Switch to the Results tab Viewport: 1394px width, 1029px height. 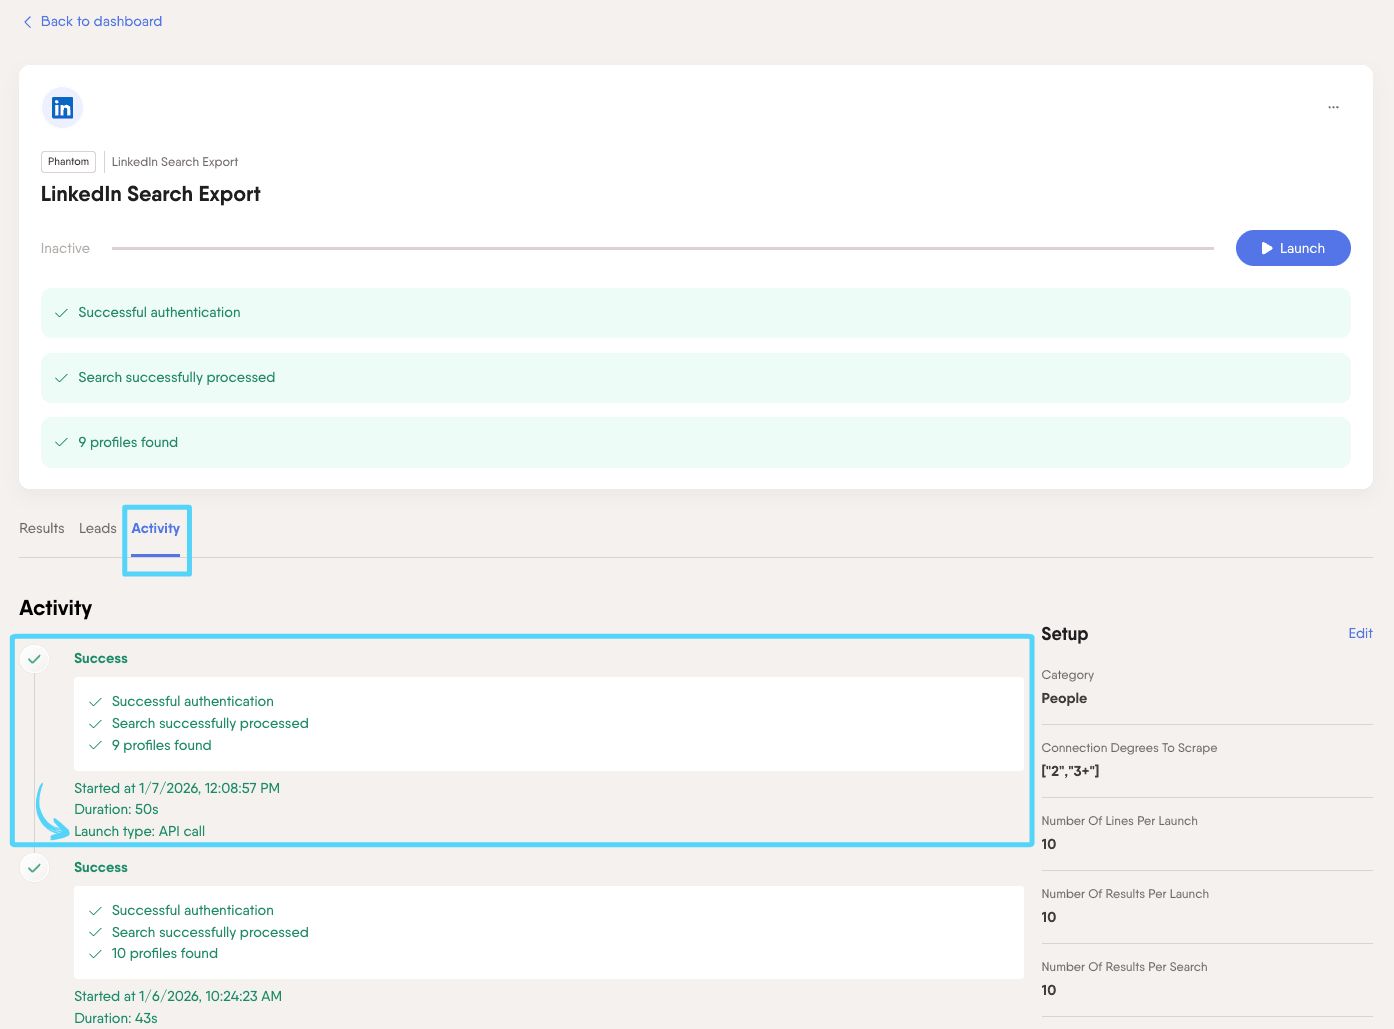[42, 528]
